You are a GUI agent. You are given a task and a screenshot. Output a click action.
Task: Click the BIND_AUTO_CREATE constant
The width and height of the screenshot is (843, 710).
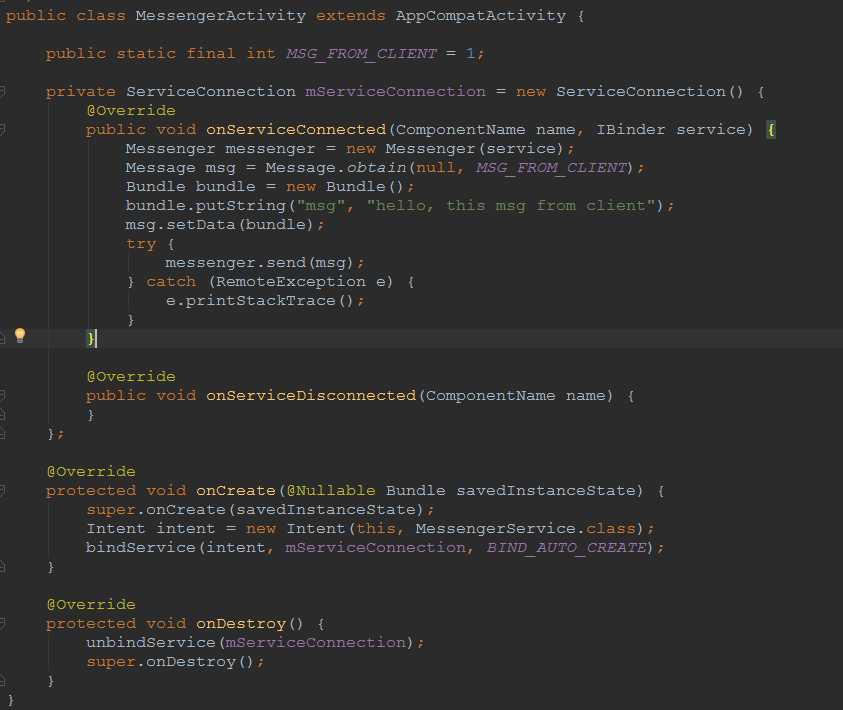(566, 547)
